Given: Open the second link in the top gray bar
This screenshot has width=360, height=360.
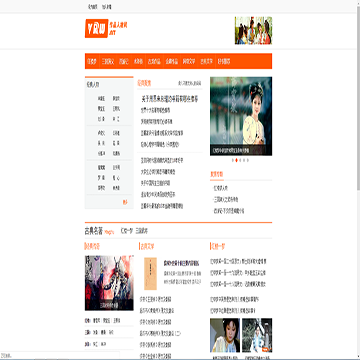Looking at the screenshot, I should (107, 6).
